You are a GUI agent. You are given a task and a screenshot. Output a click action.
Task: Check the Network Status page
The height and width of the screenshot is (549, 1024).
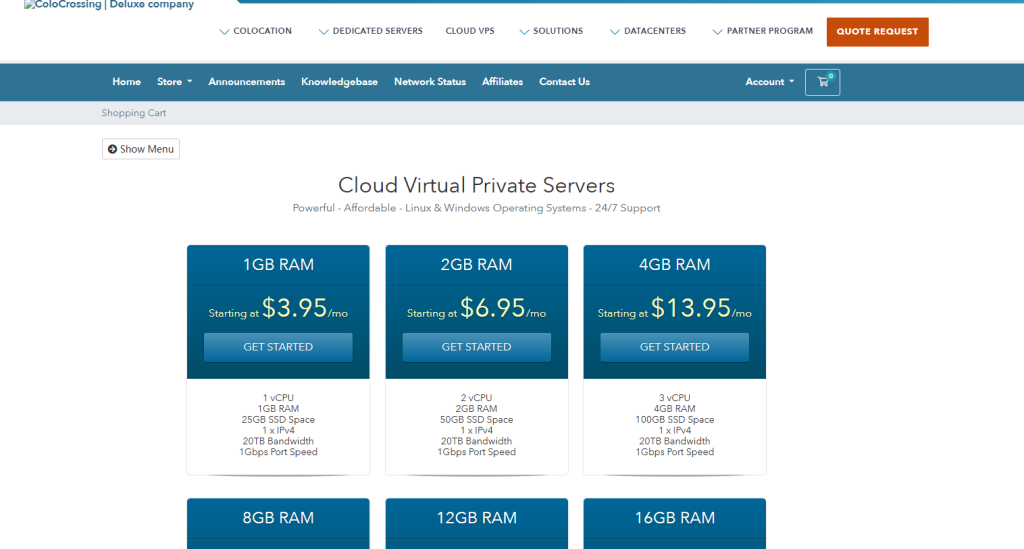coord(430,82)
